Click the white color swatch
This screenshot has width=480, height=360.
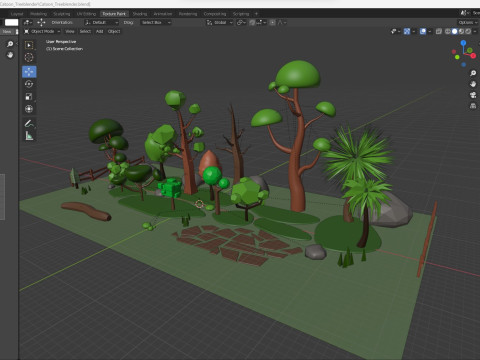pyautogui.click(x=11, y=22)
